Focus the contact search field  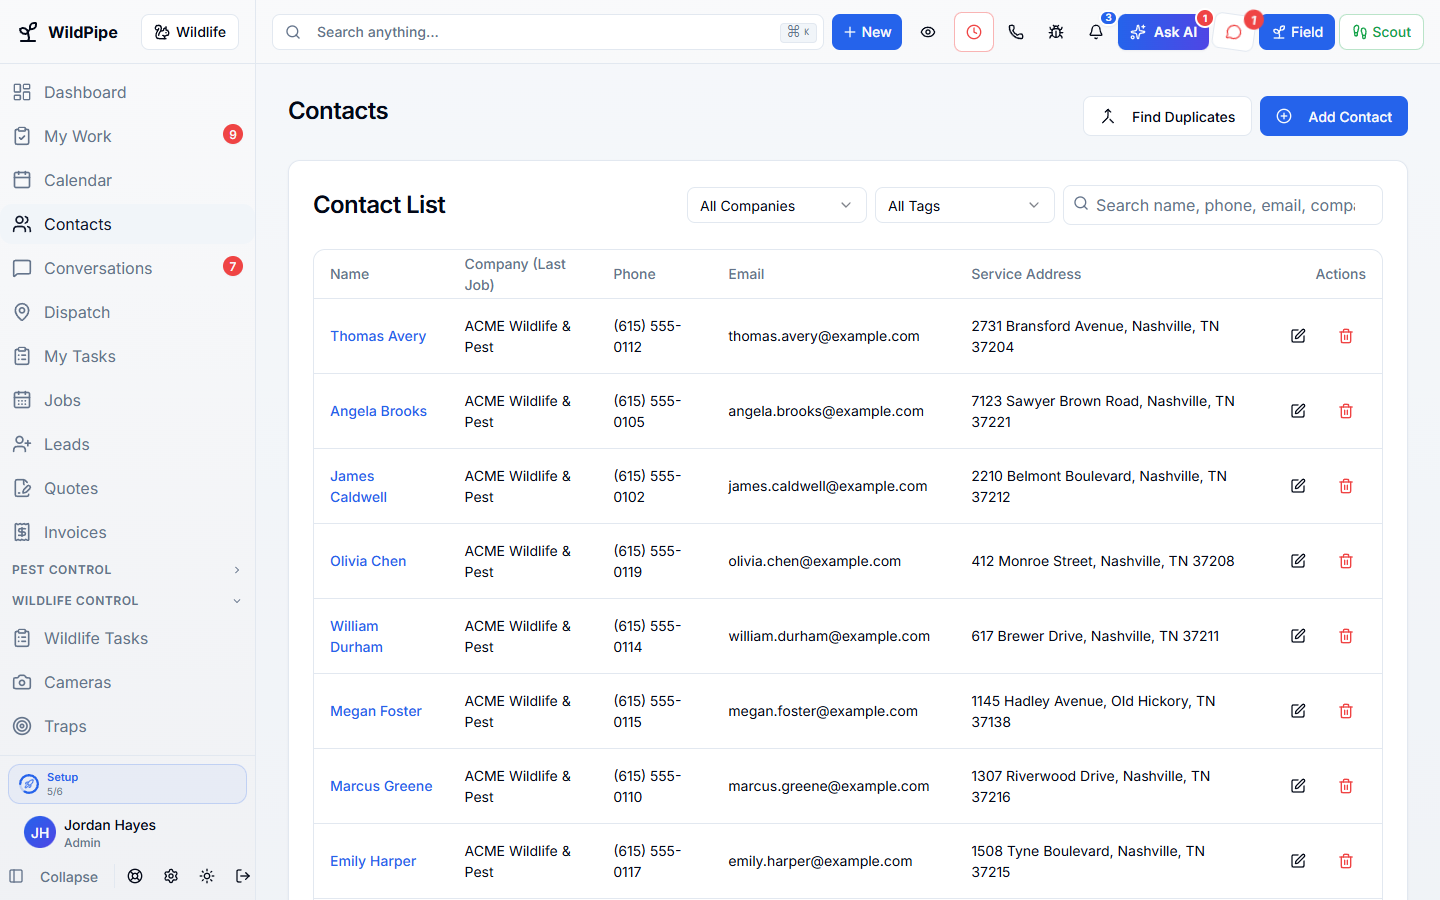coord(1223,205)
